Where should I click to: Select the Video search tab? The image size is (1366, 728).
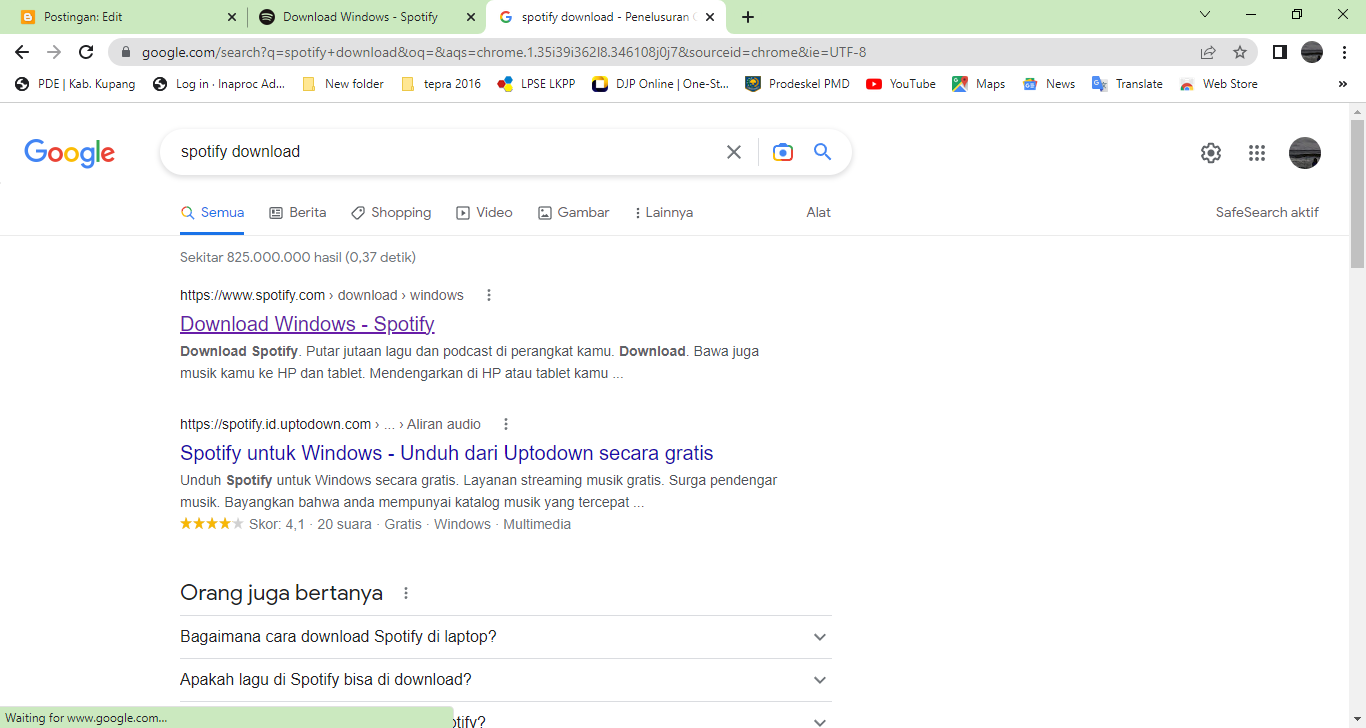(484, 212)
